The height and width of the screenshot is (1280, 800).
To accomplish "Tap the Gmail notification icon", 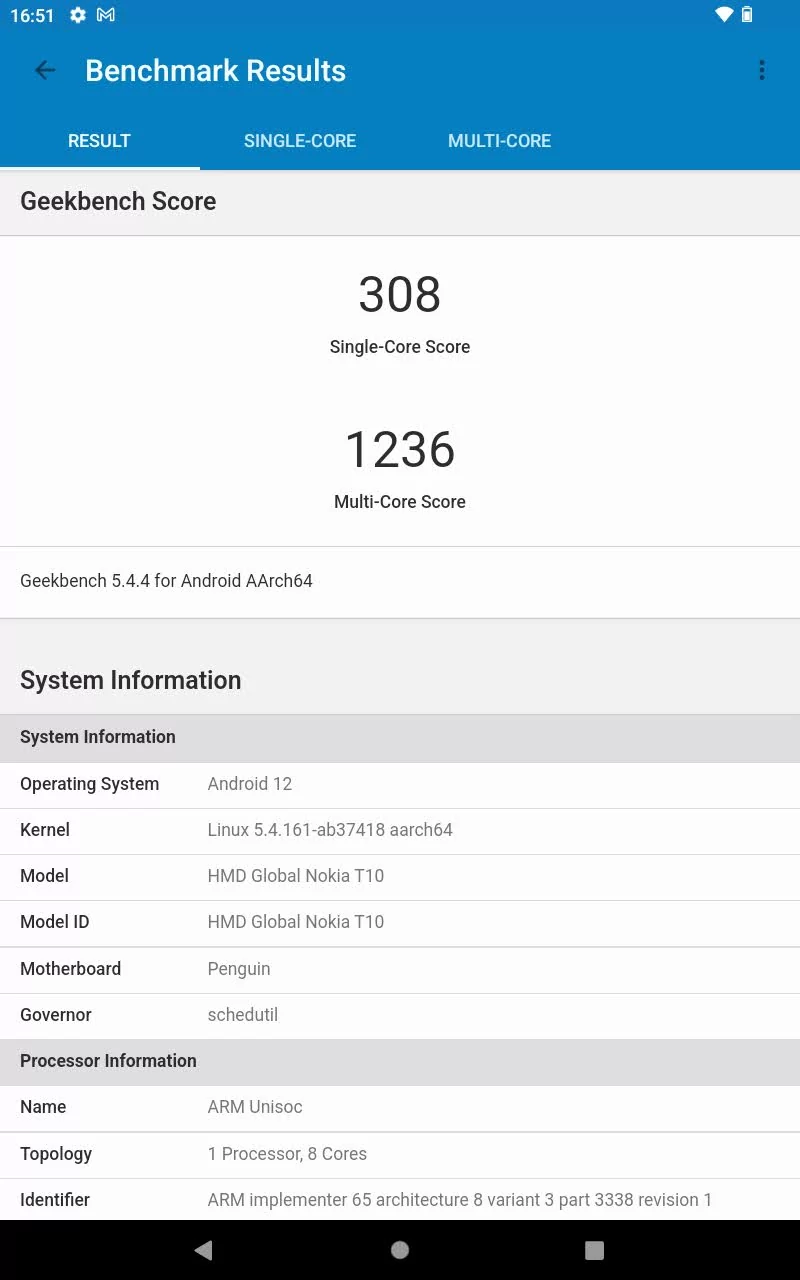I will [106, 15].
